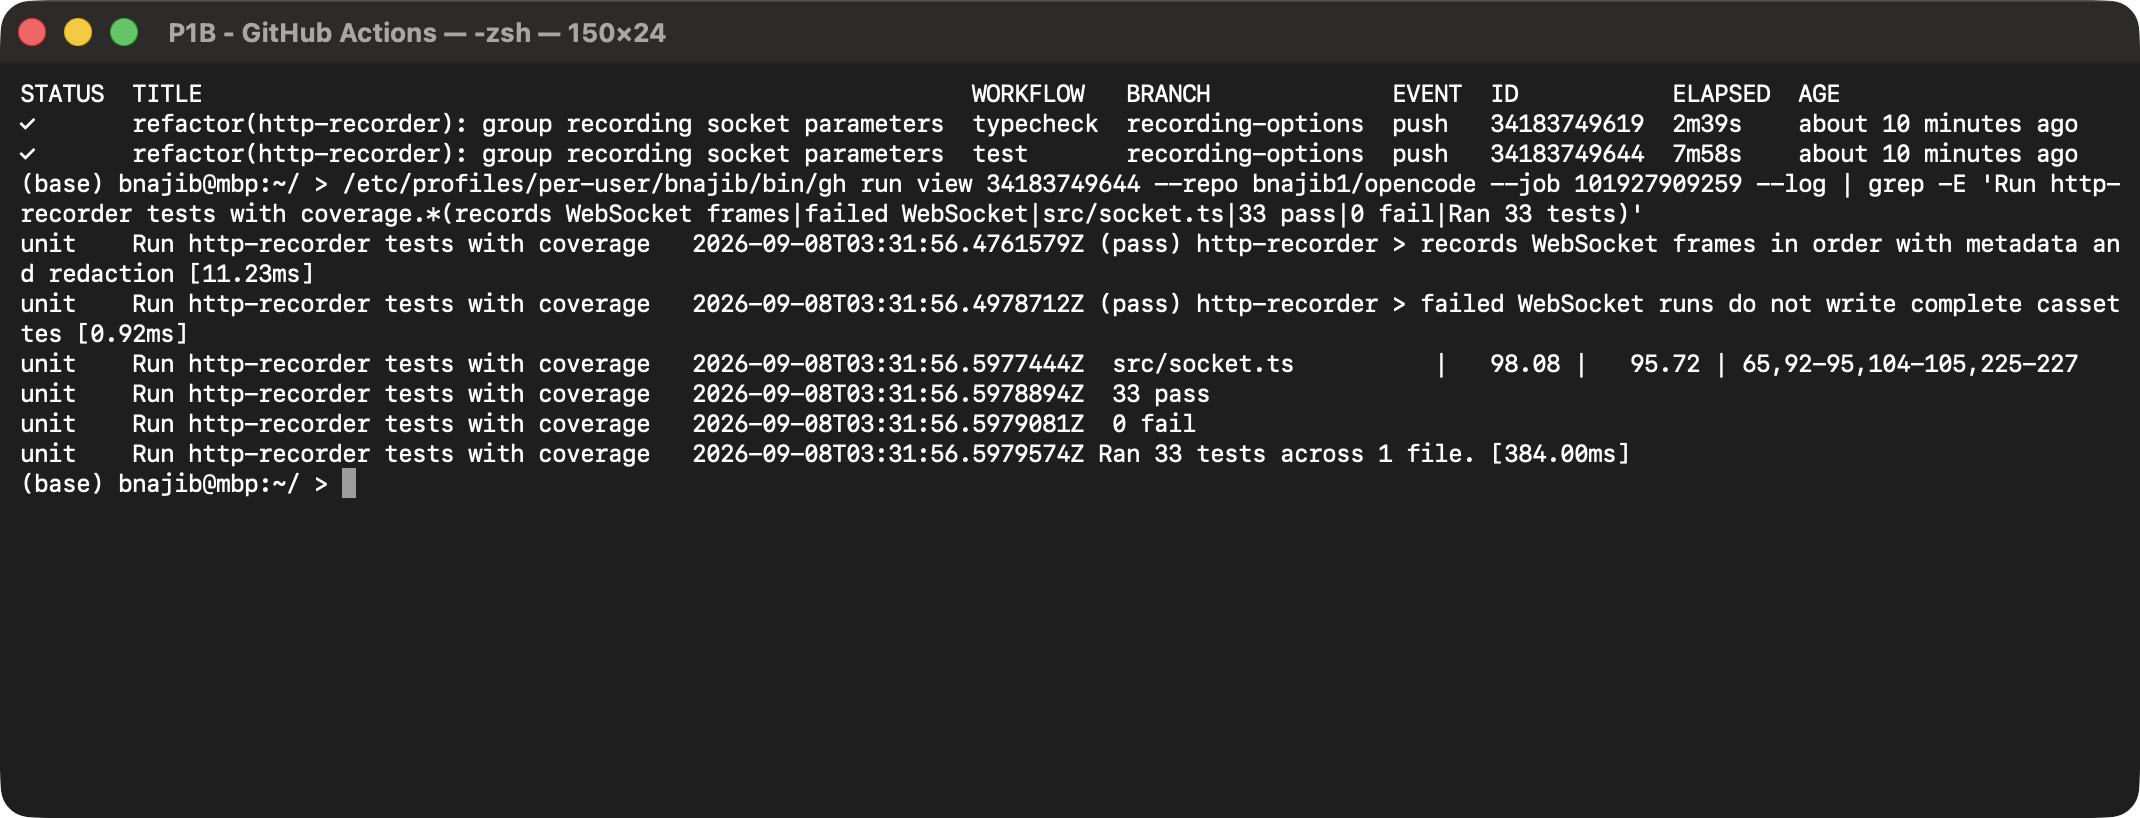Click the WORKFLOW column header
The height and width of the screenshot is (818, 2140).
pos(1028,94)
